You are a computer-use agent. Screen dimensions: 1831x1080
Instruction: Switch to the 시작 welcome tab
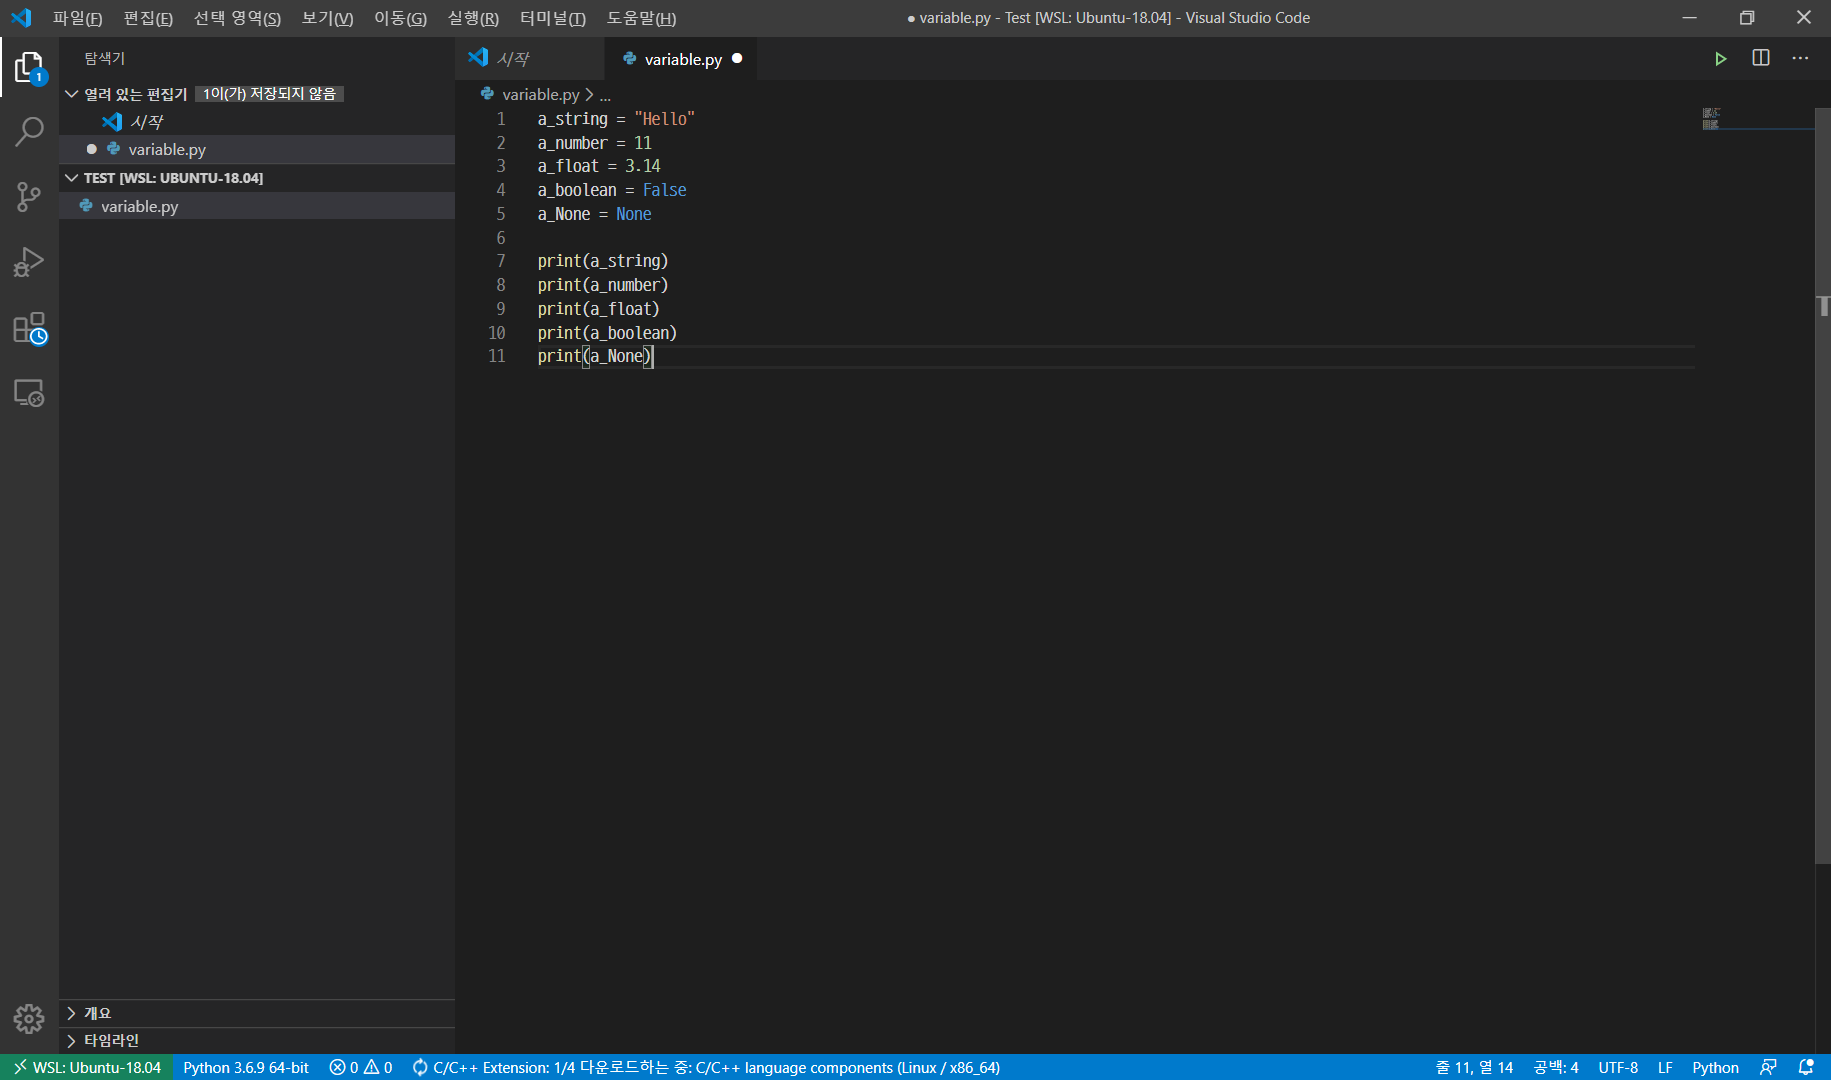click(x=530, y=59)
